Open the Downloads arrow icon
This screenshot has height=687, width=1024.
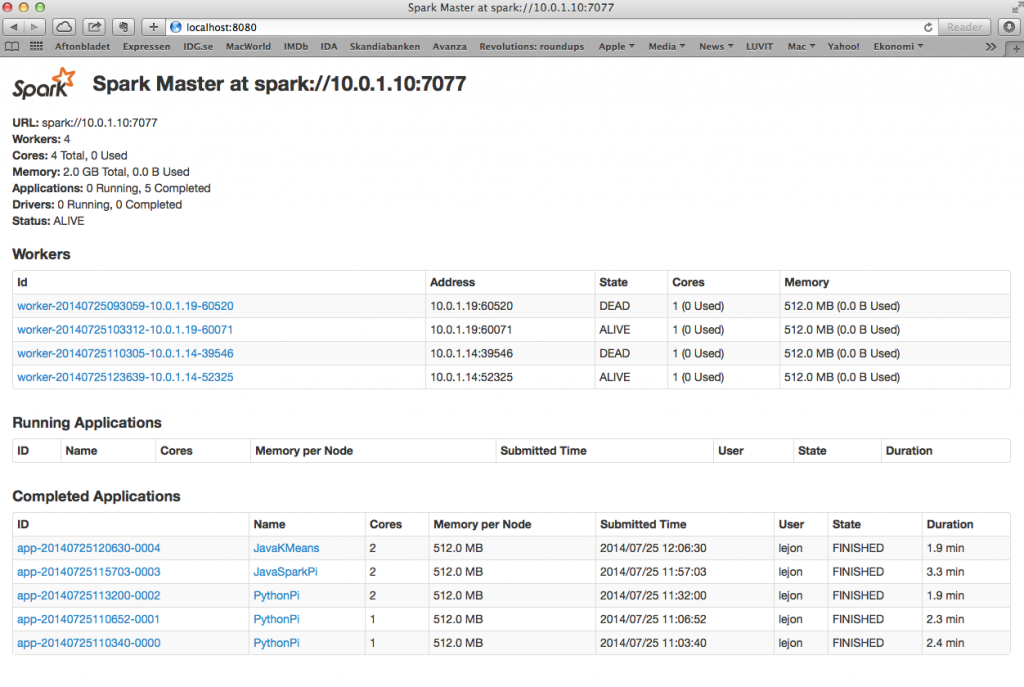point(1008,27)
